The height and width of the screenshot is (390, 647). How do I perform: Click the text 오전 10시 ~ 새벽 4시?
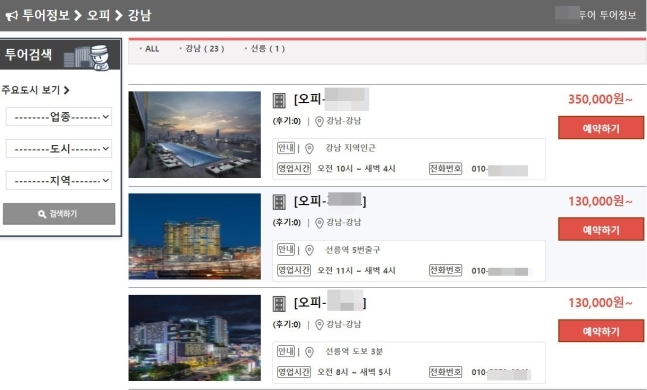356,169
